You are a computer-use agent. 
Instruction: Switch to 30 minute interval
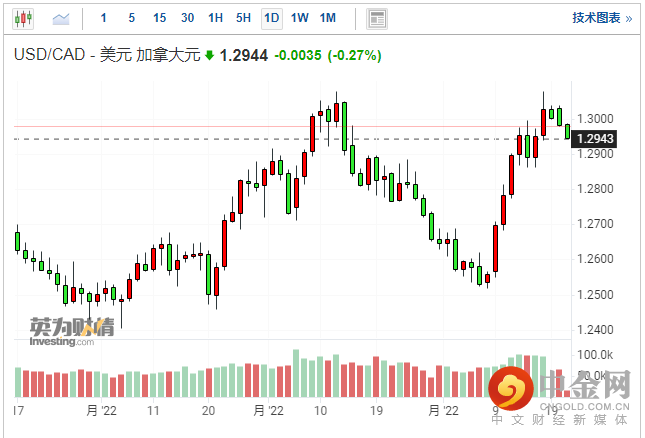tap(188, 18)
